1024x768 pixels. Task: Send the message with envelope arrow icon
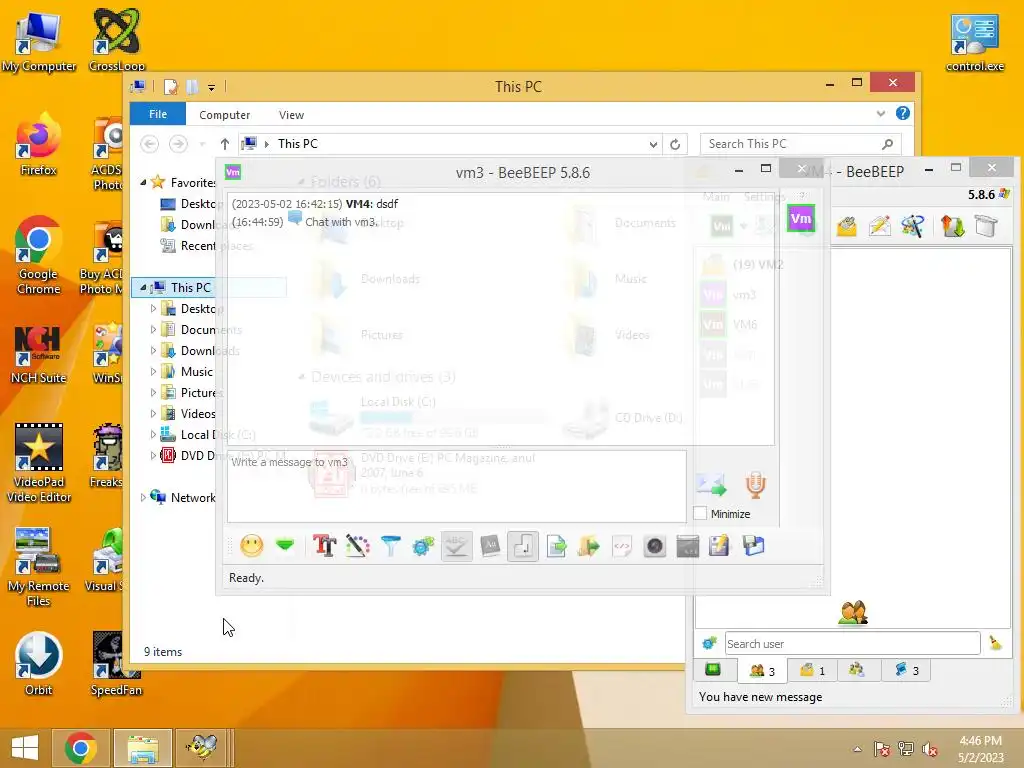click(x=711, y=484)
